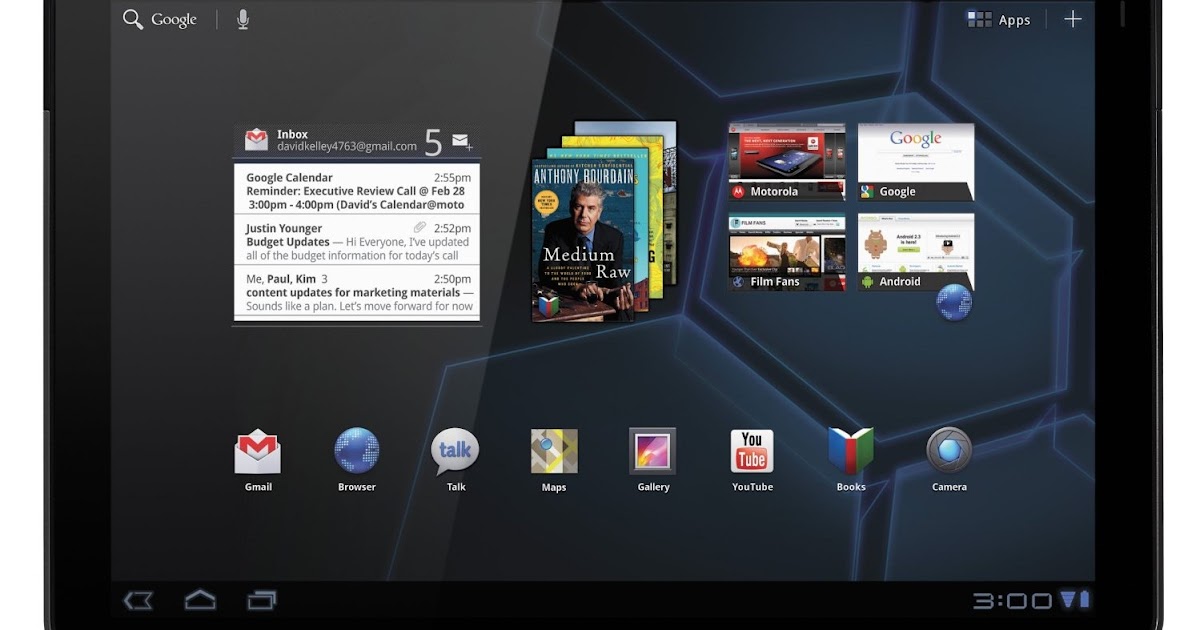Launch the YouTube app

pos(752,460)
